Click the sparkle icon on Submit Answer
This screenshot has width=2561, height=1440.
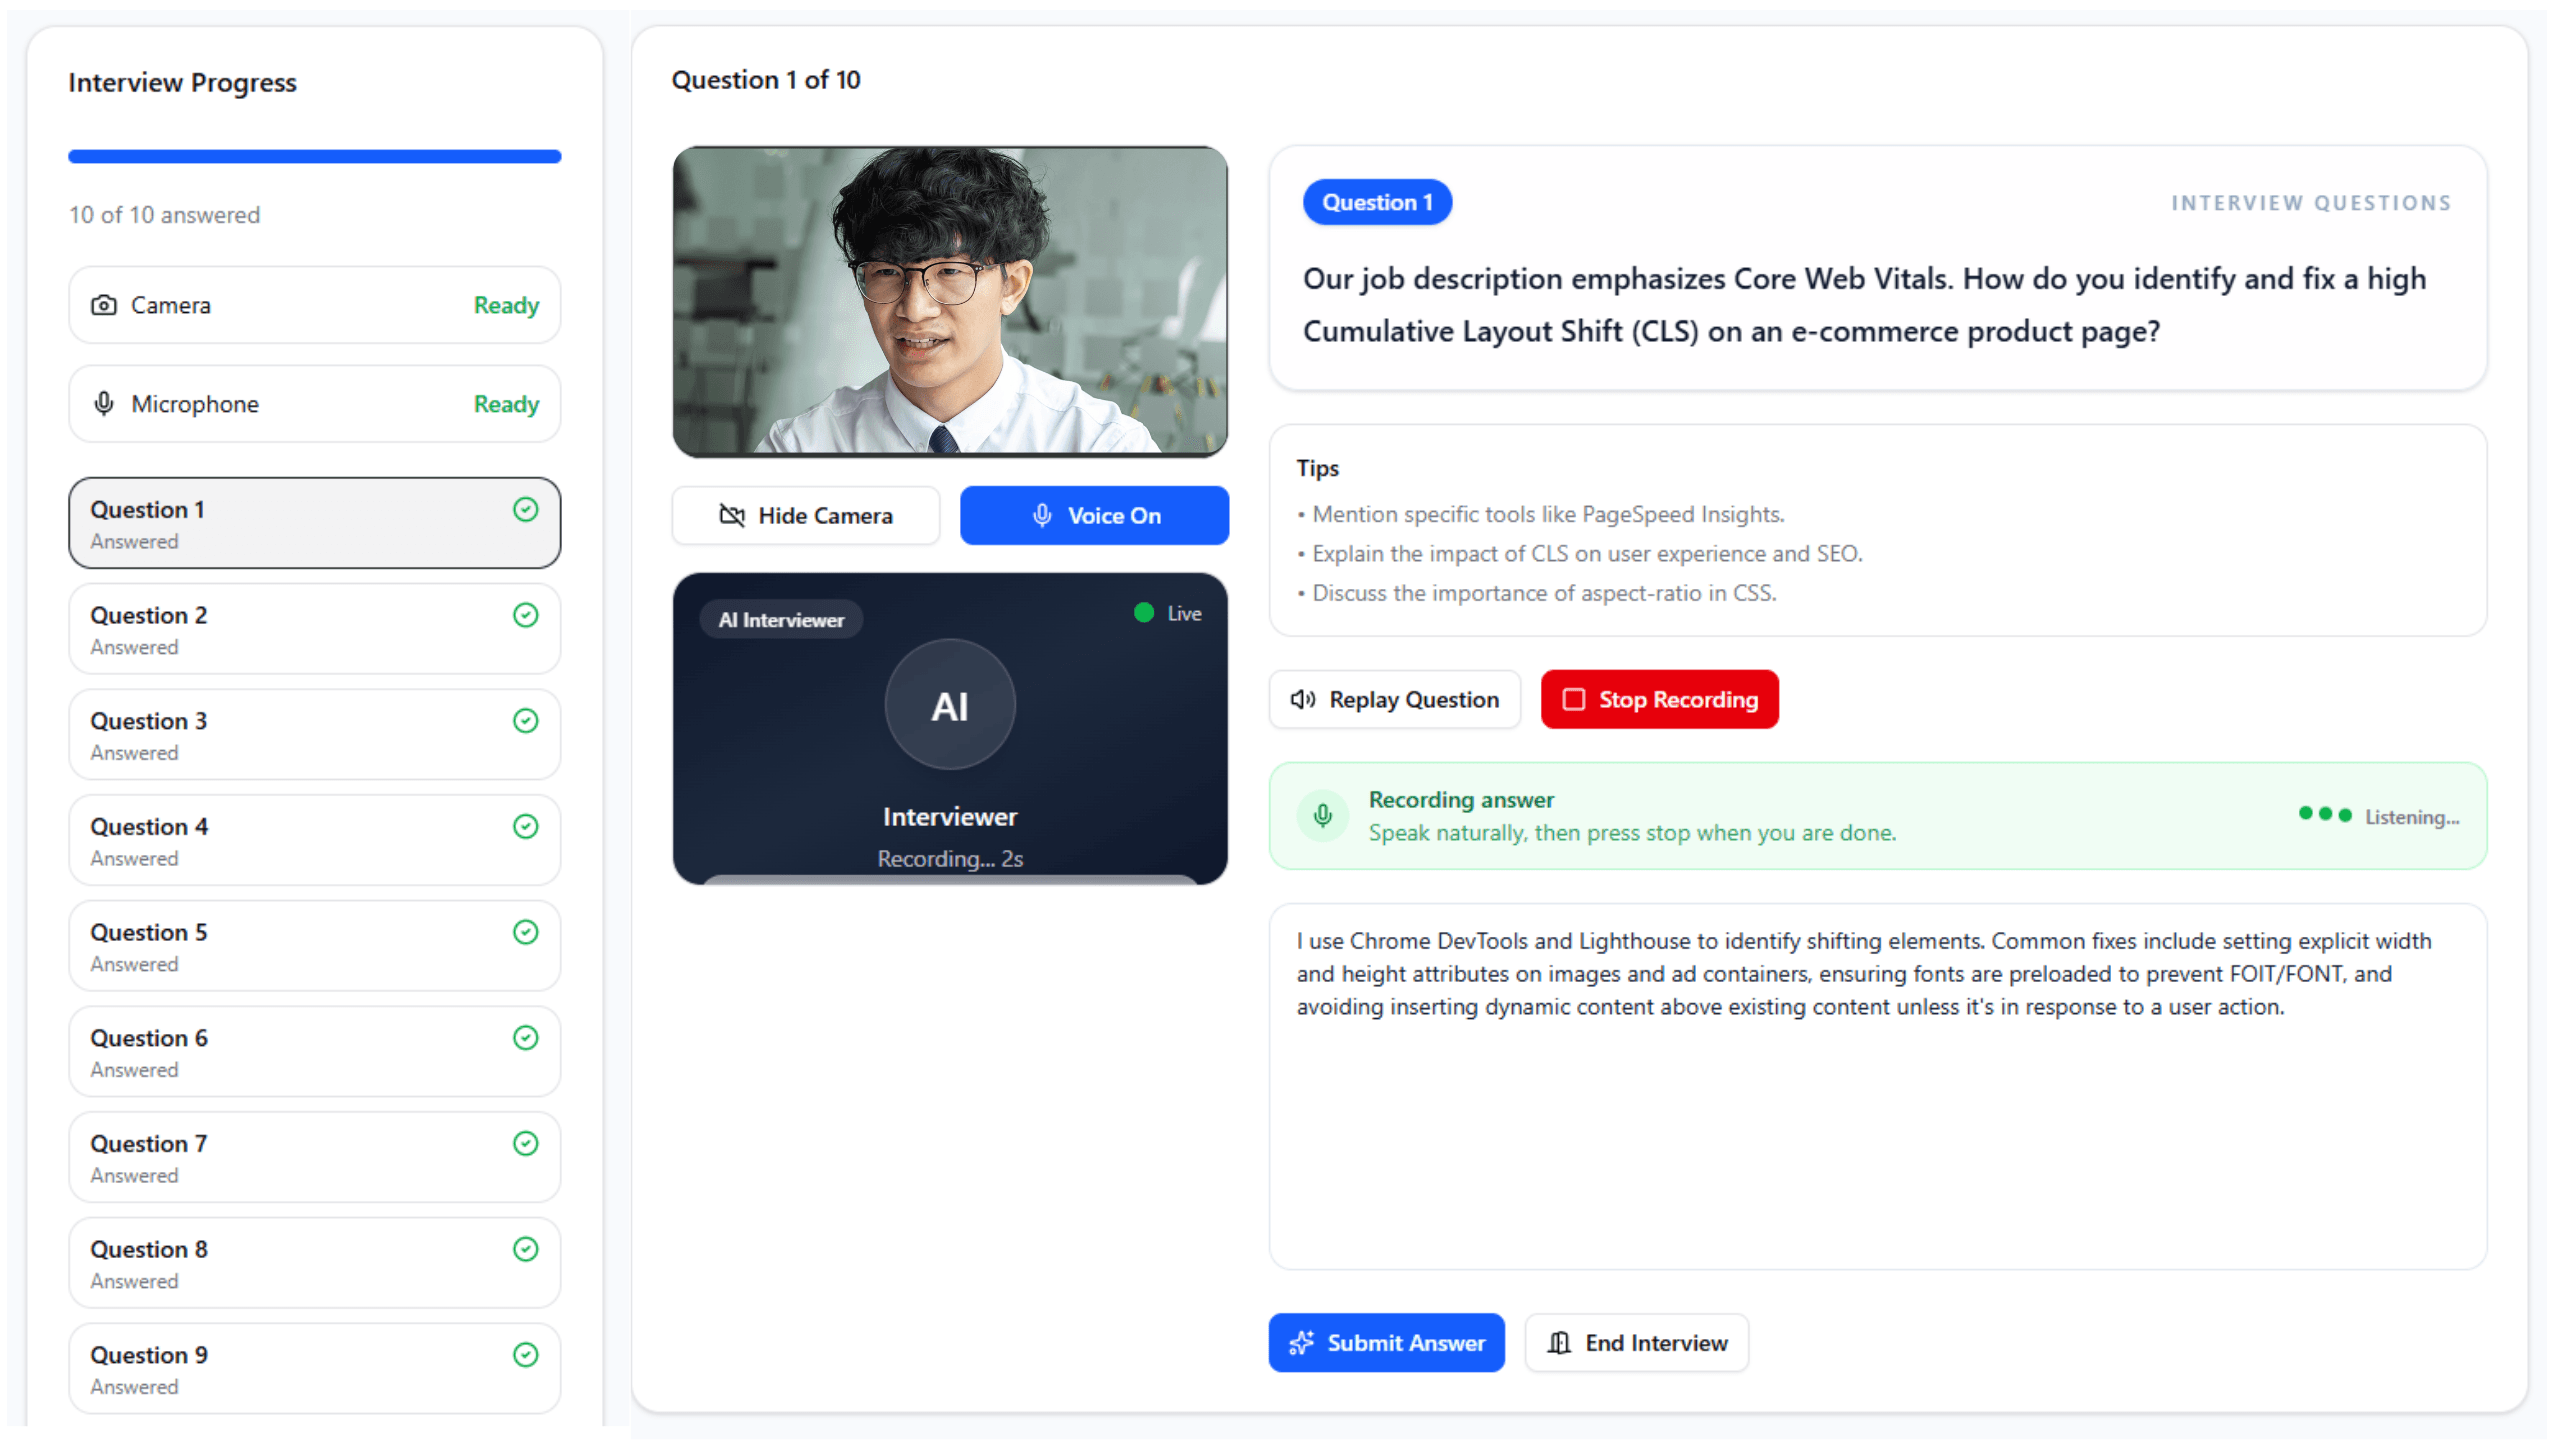click(1301, 1343)
